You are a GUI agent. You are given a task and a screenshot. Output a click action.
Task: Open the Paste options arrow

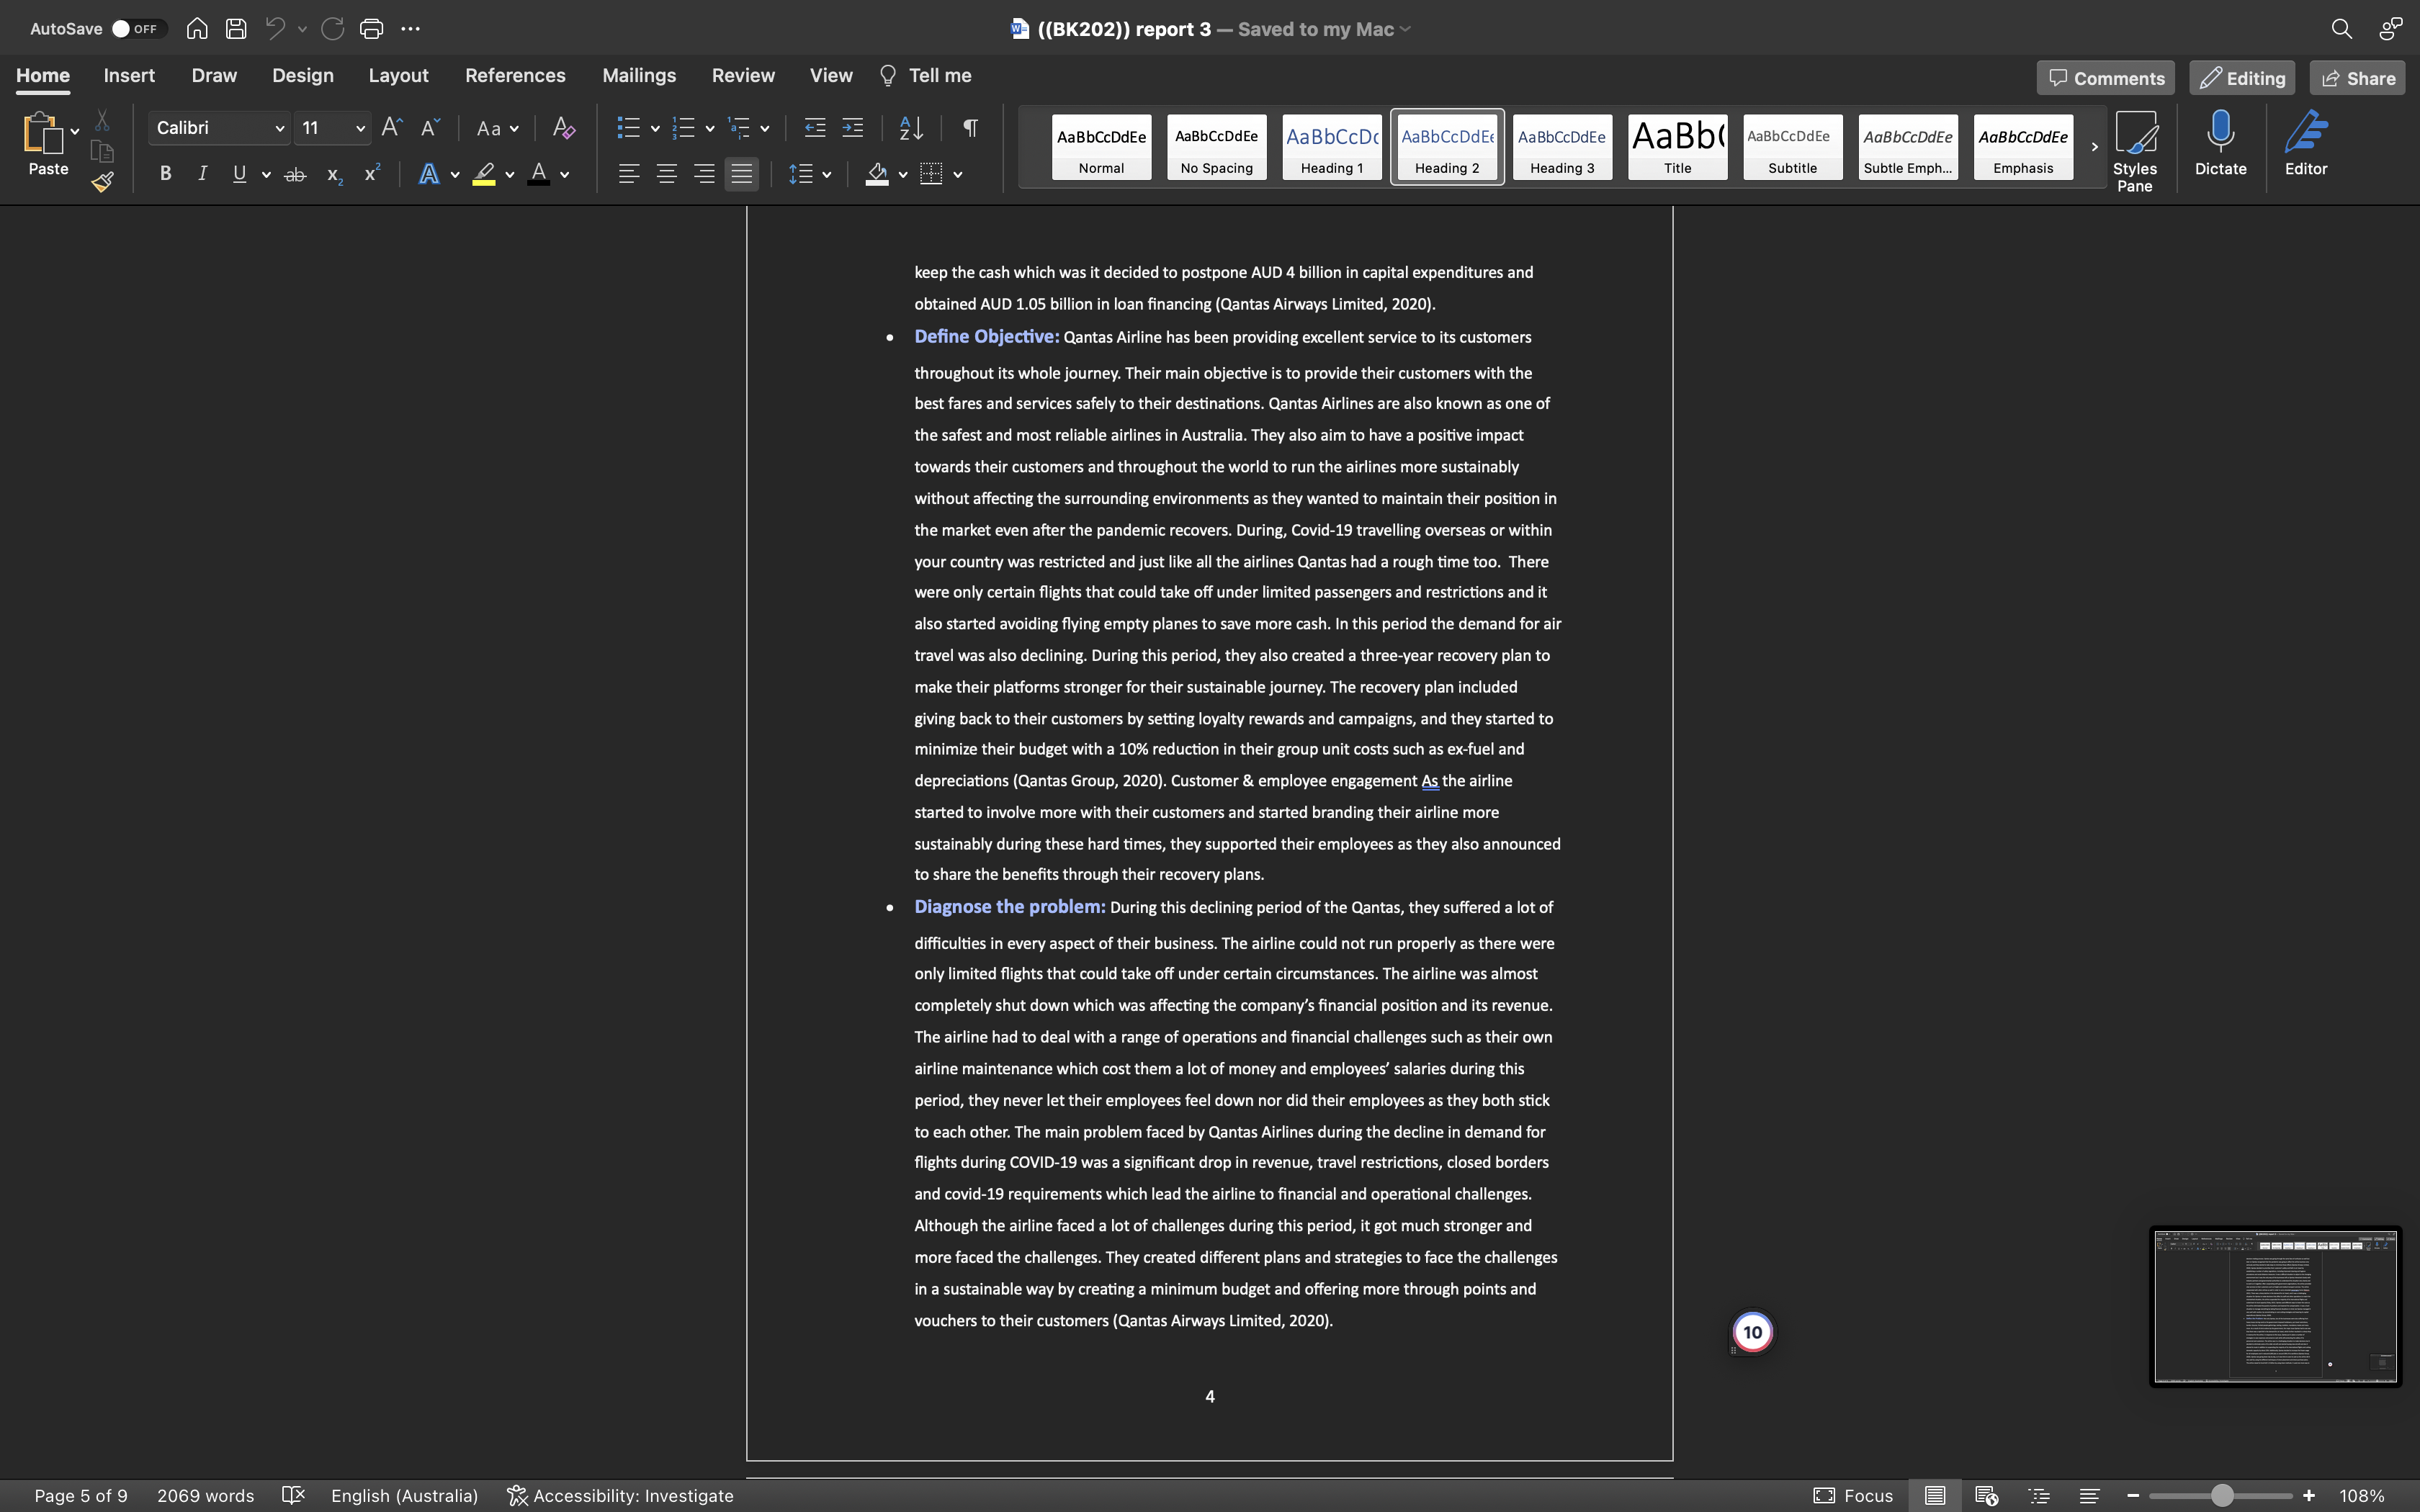[74, 132]
